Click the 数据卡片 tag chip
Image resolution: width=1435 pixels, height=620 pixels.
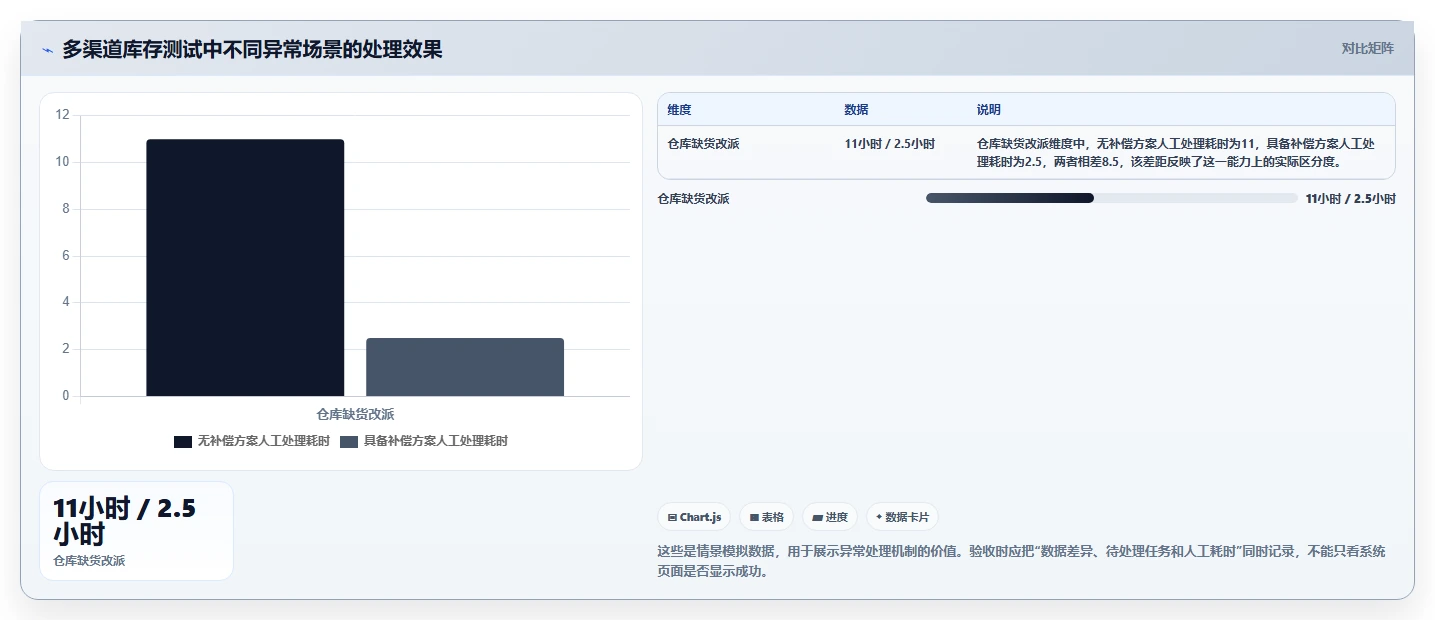(x=902, y=517)
